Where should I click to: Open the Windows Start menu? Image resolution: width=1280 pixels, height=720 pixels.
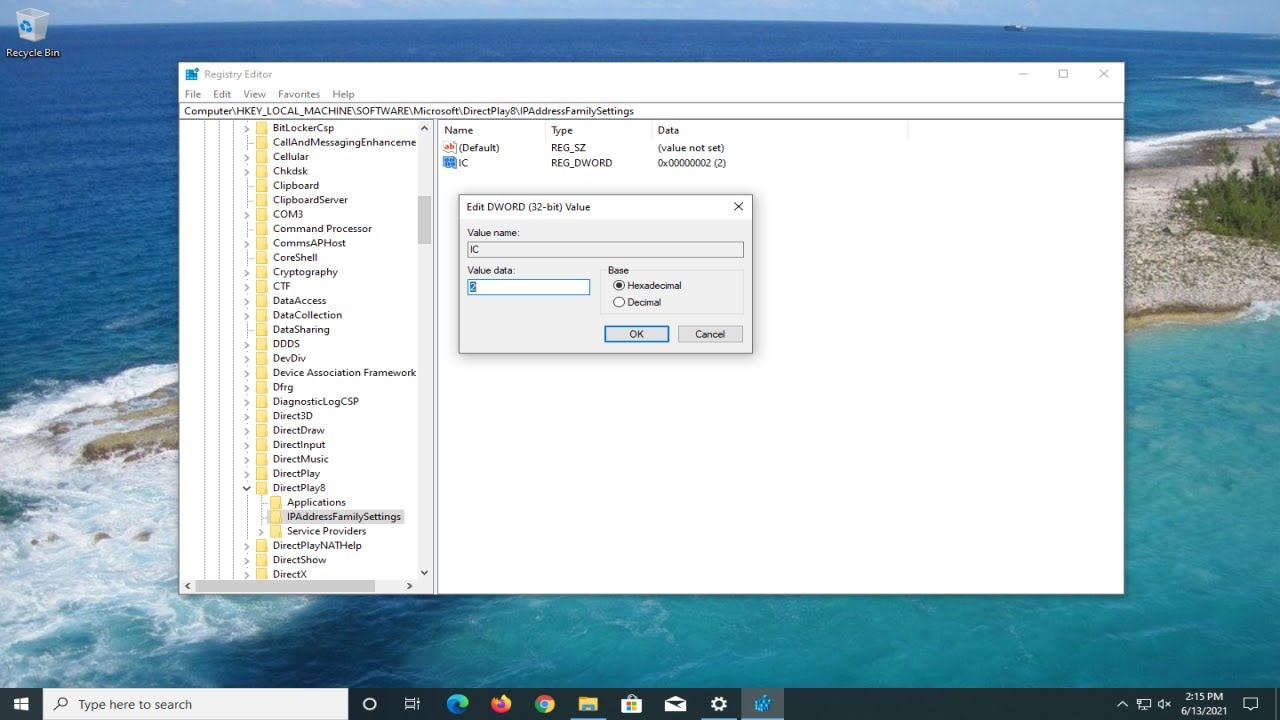[21, 704]
